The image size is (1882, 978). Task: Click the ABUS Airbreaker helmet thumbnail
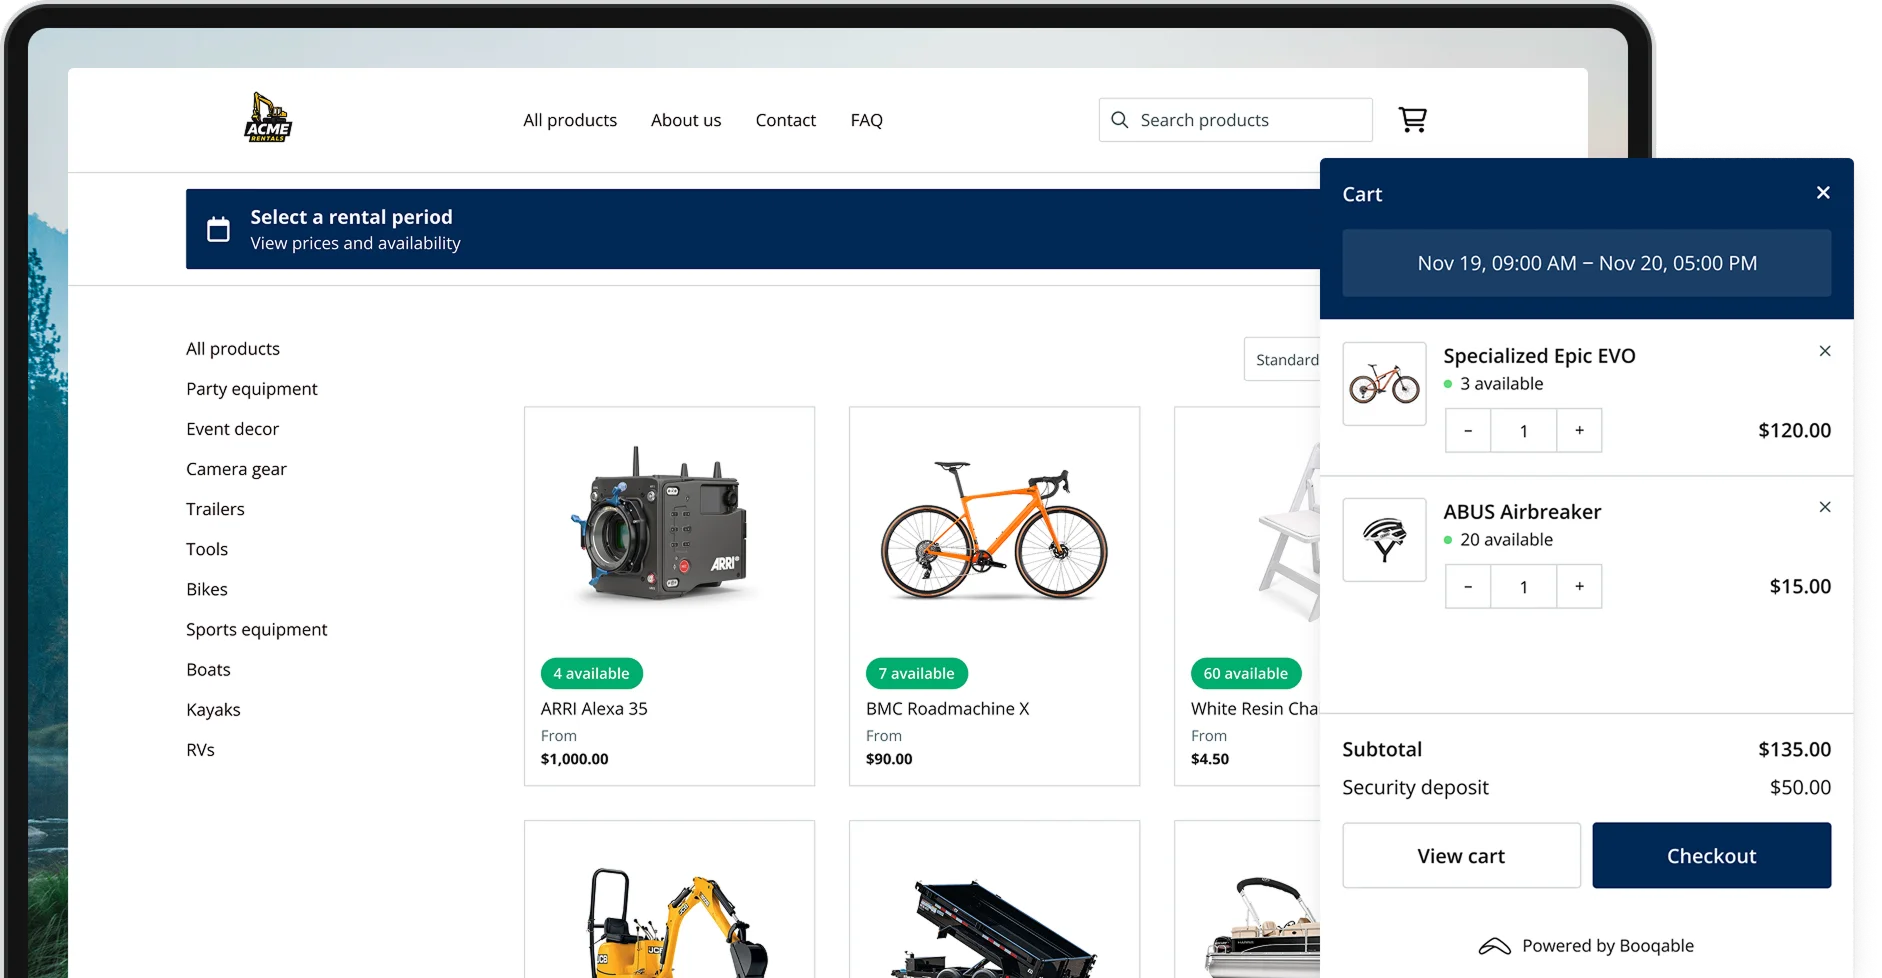1385,540
